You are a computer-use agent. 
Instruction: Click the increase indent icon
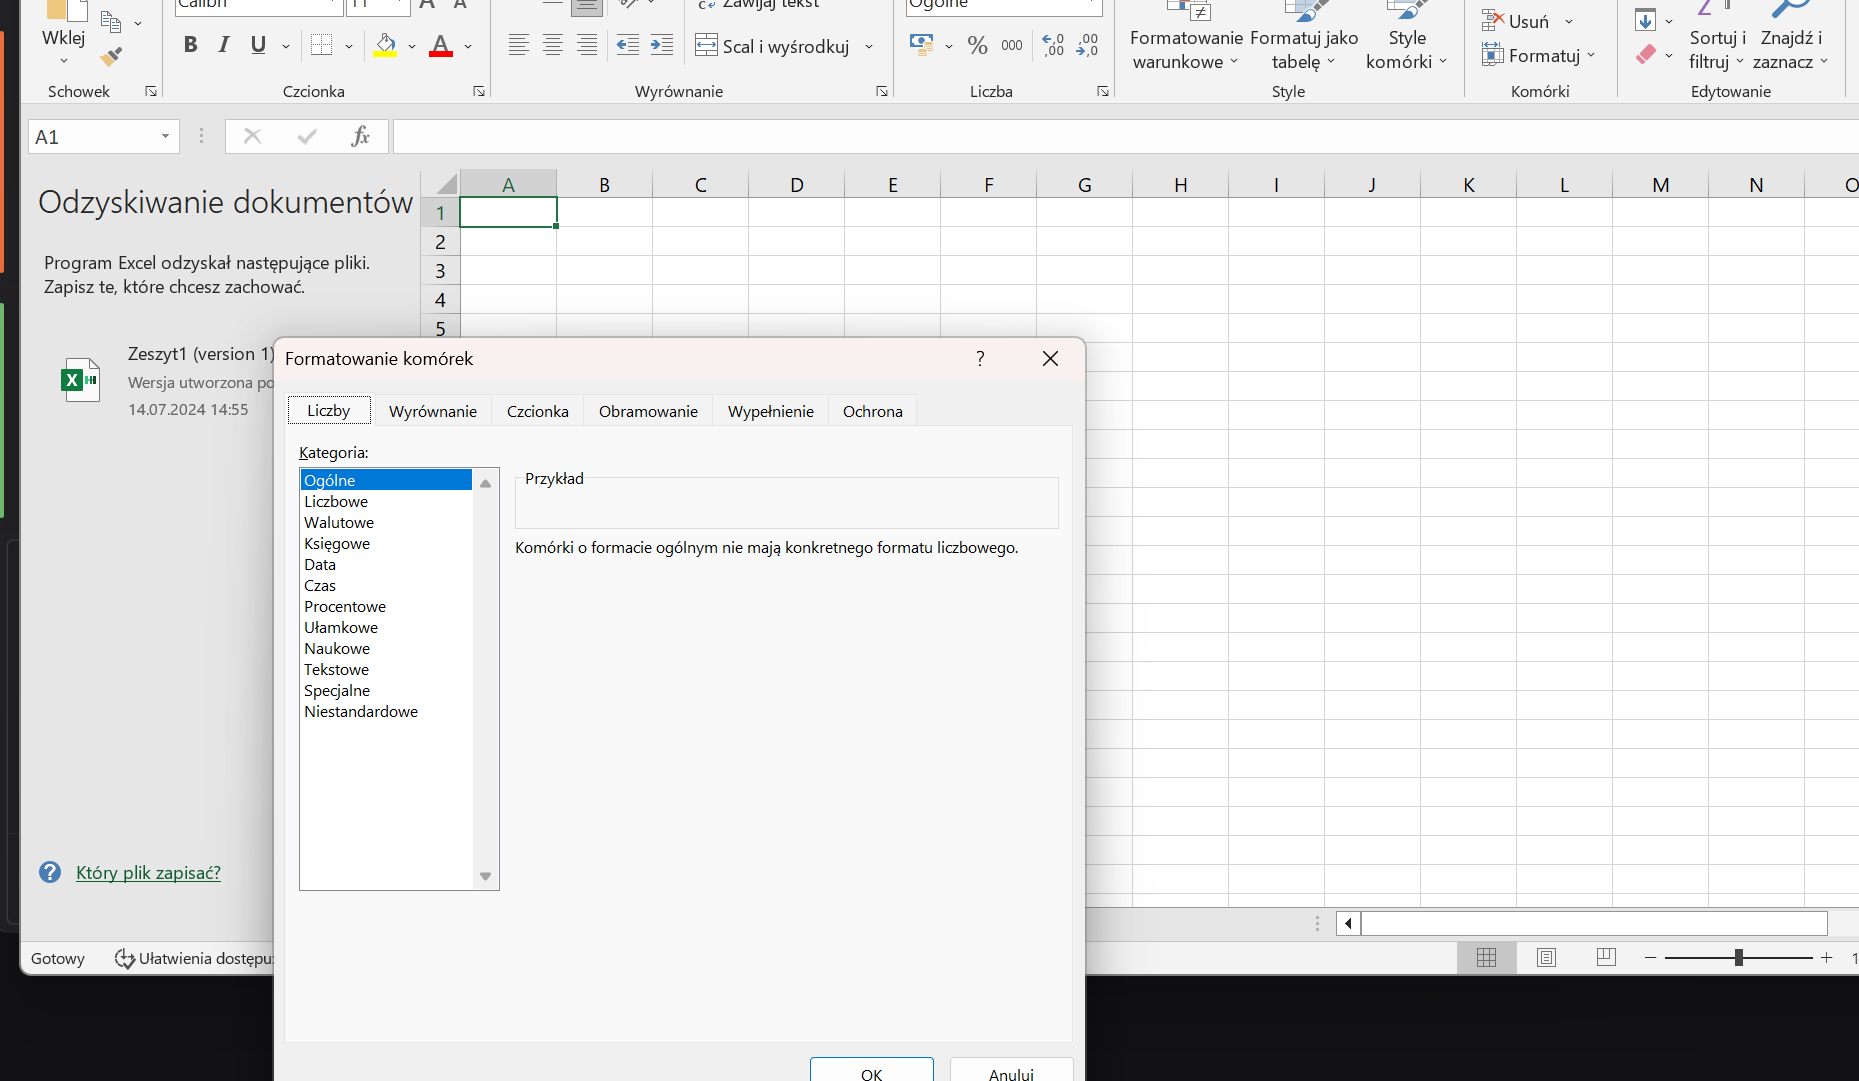(x=661, y=45)
